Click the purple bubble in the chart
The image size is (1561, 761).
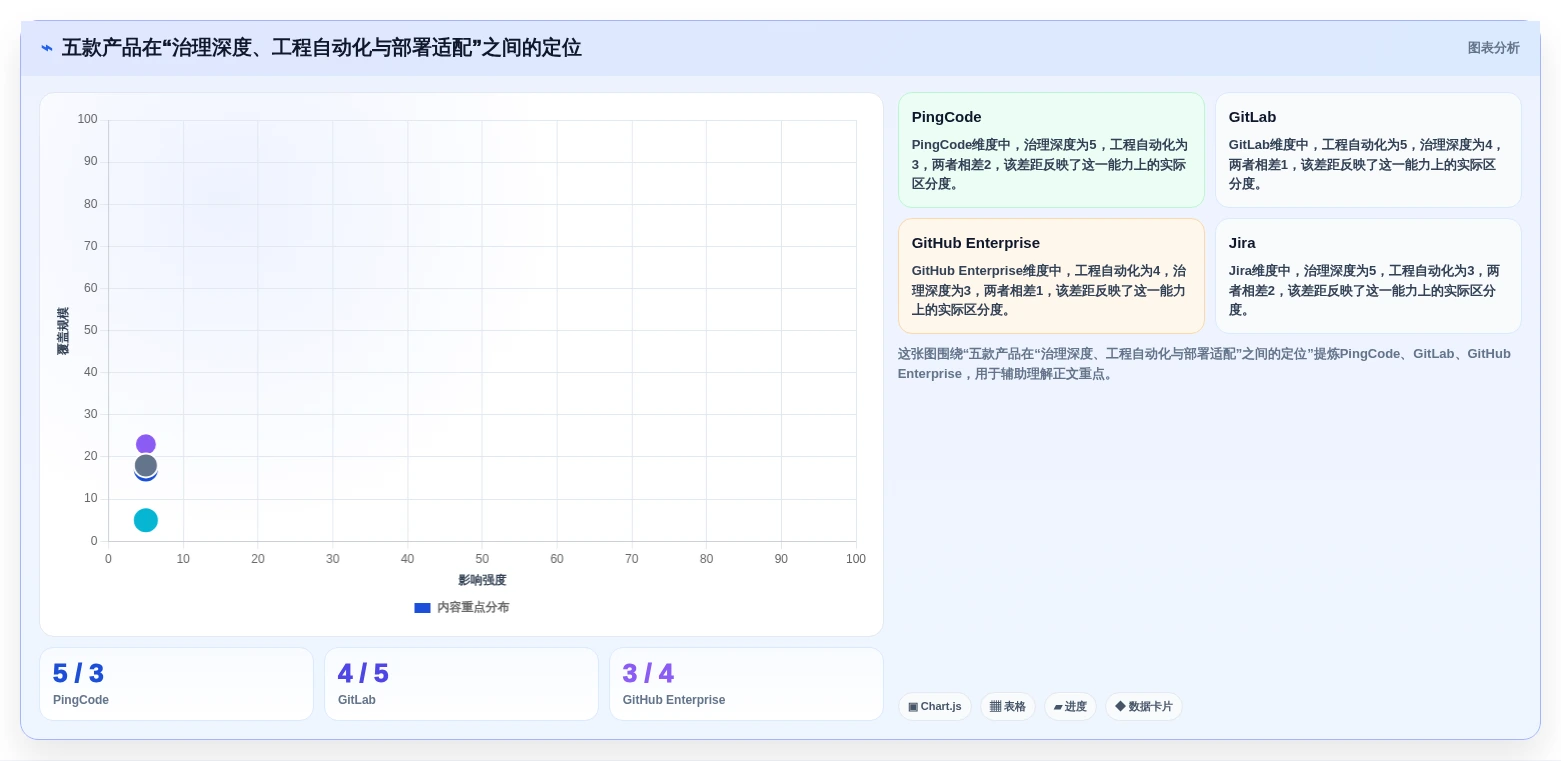[x=146, y=444]
